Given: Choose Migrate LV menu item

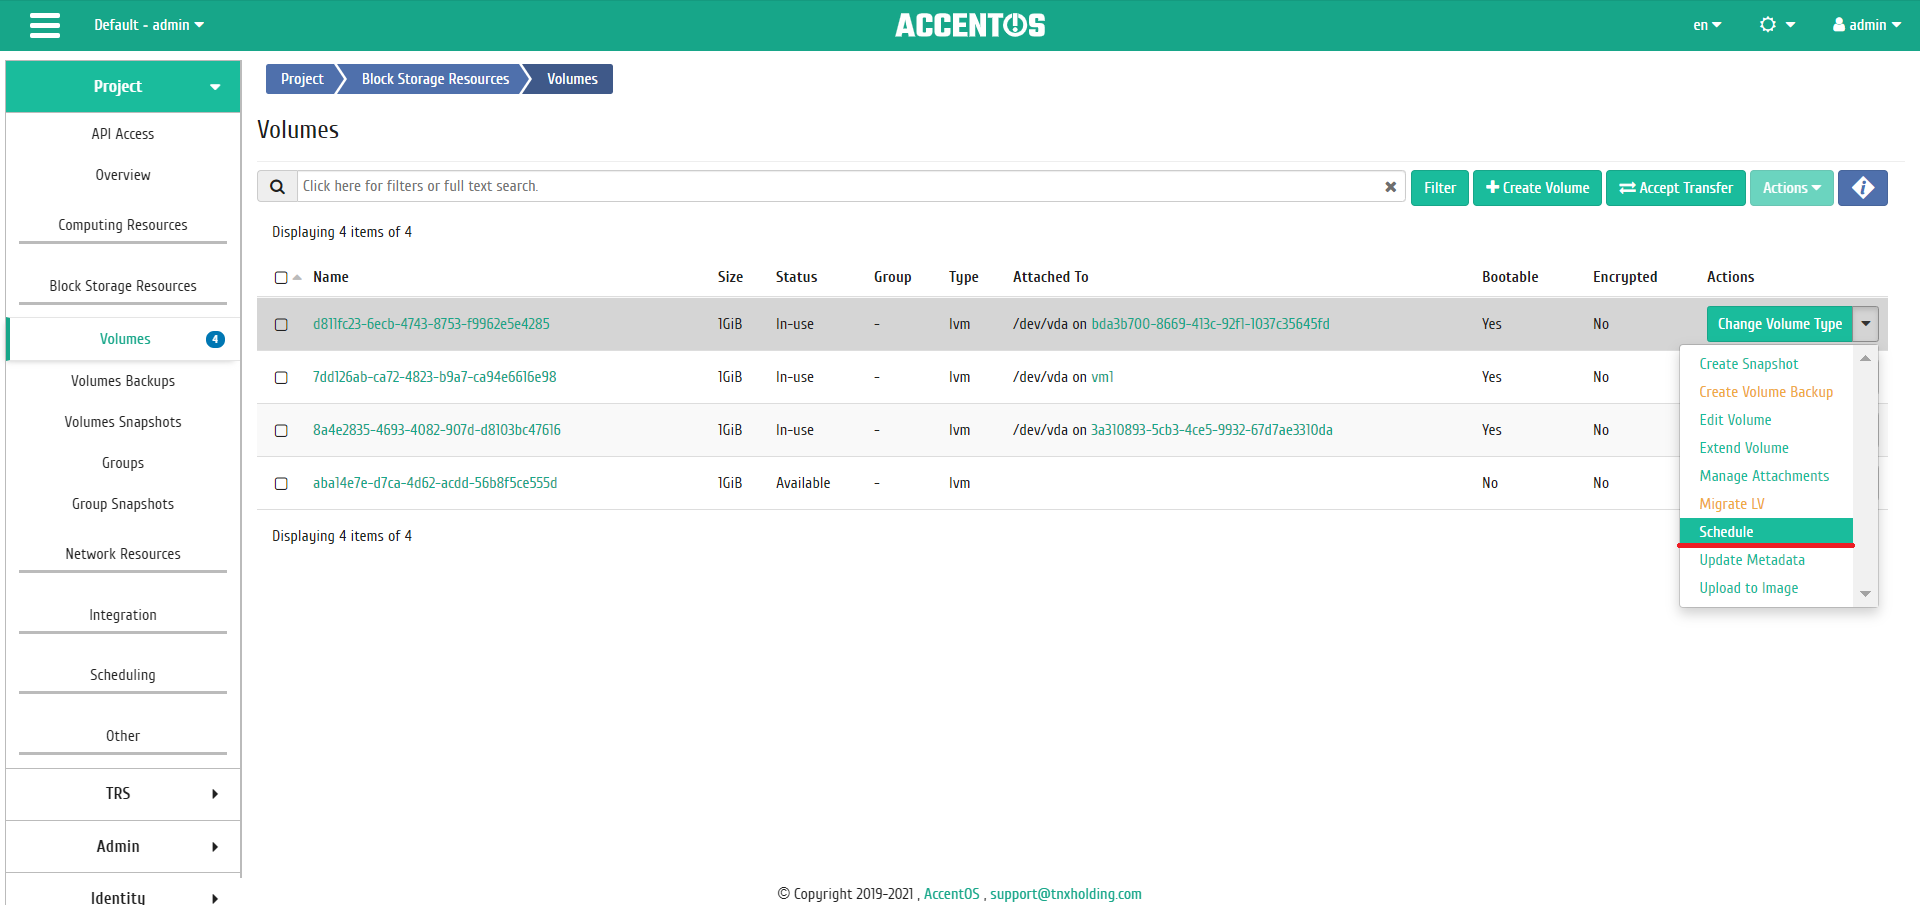Looking at the screenshot, I should tap(1732, 504).
